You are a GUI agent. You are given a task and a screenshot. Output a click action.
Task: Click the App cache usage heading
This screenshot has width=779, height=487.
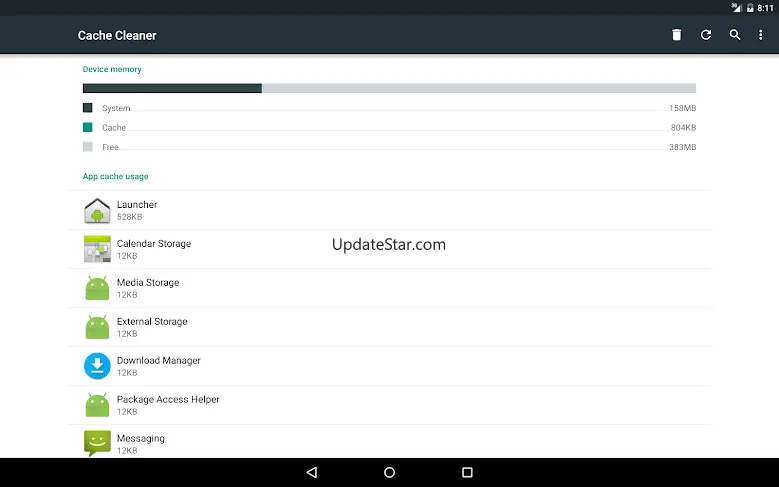click(115, 176)
